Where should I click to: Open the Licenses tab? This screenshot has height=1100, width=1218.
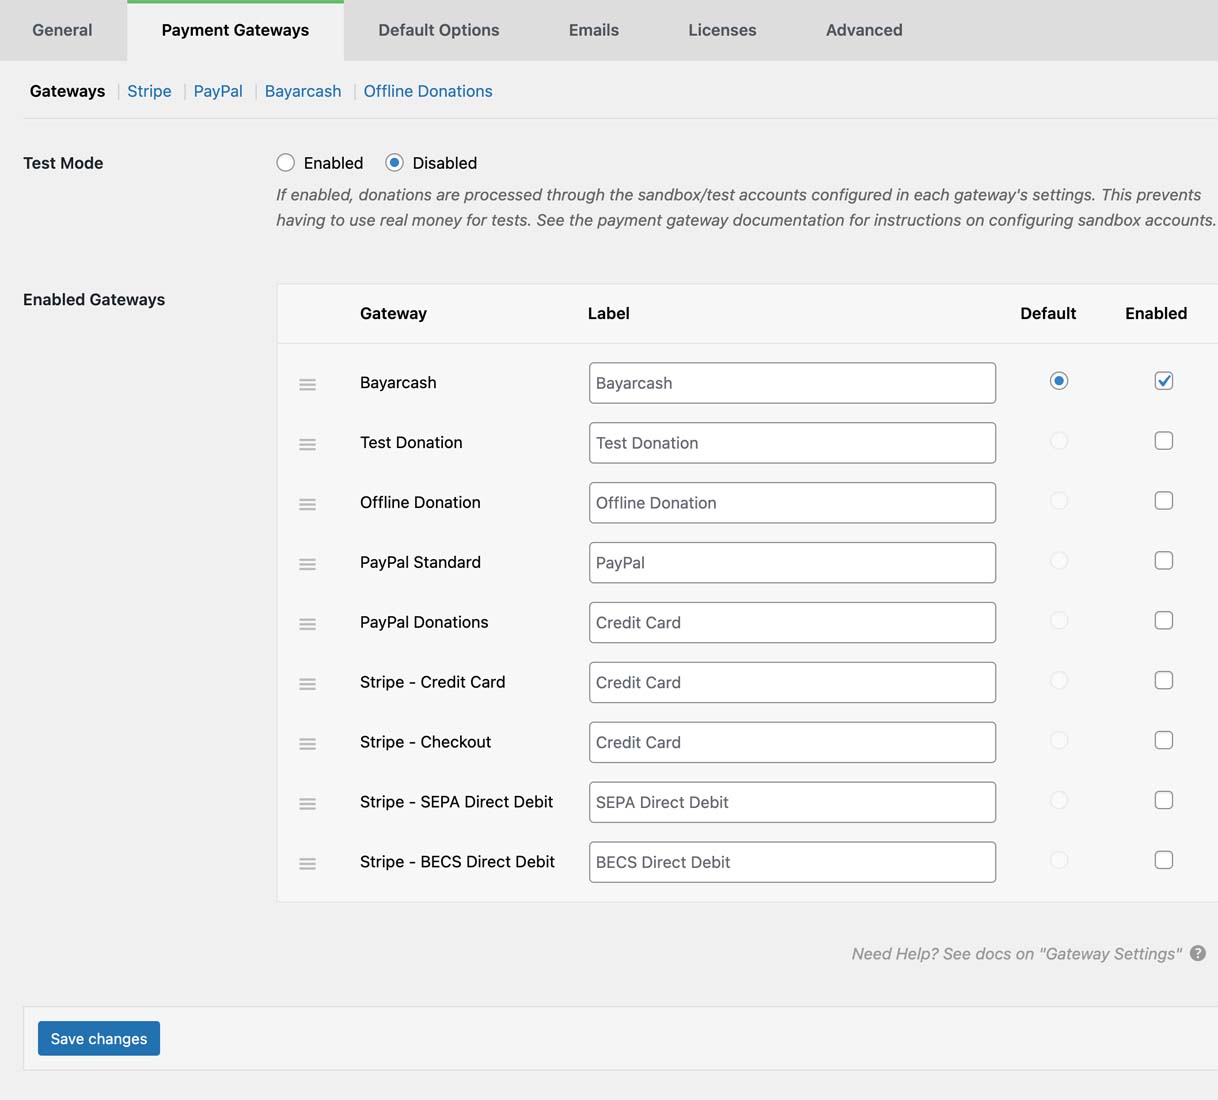722,30
